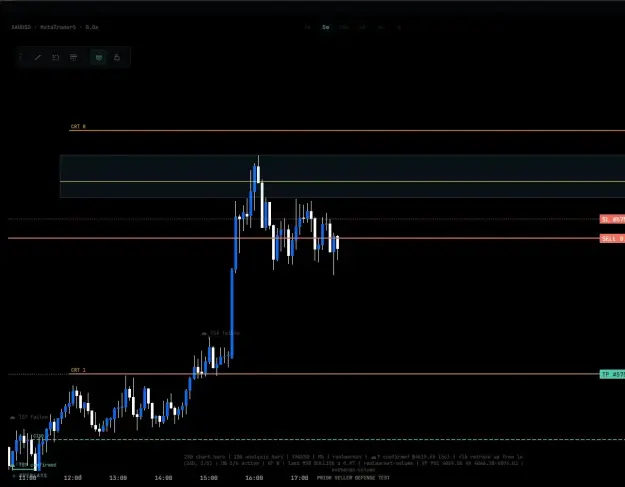Click the PRIOR SELLER DEFENSE TEST label
This screenshot has width=625, height=487.
click(353, 477)
